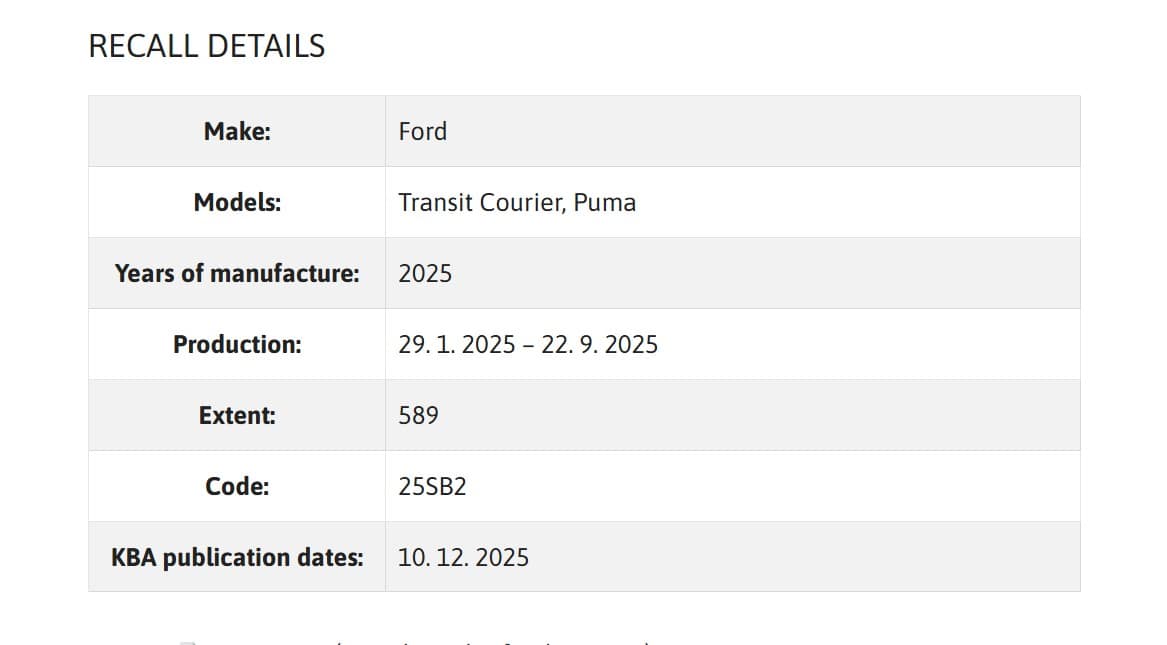Select the 2025 year of manufacture value
1167x645 pixels.
pos(425,273)
